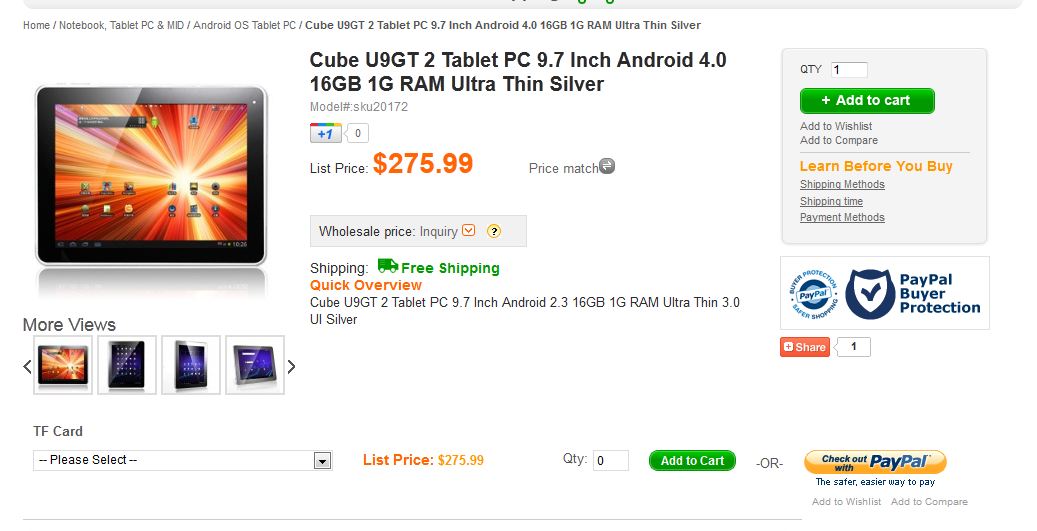Open the TF Card Please Select dropdown
This screenshot has height=531, width=1037.
[x=183, y=460]
